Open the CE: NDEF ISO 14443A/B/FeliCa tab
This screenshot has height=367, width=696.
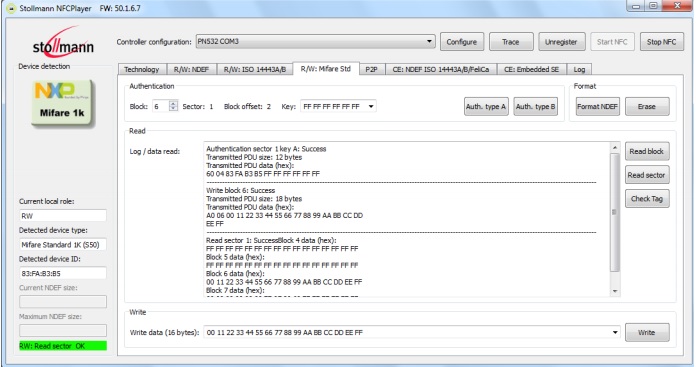tap(441, 69)
